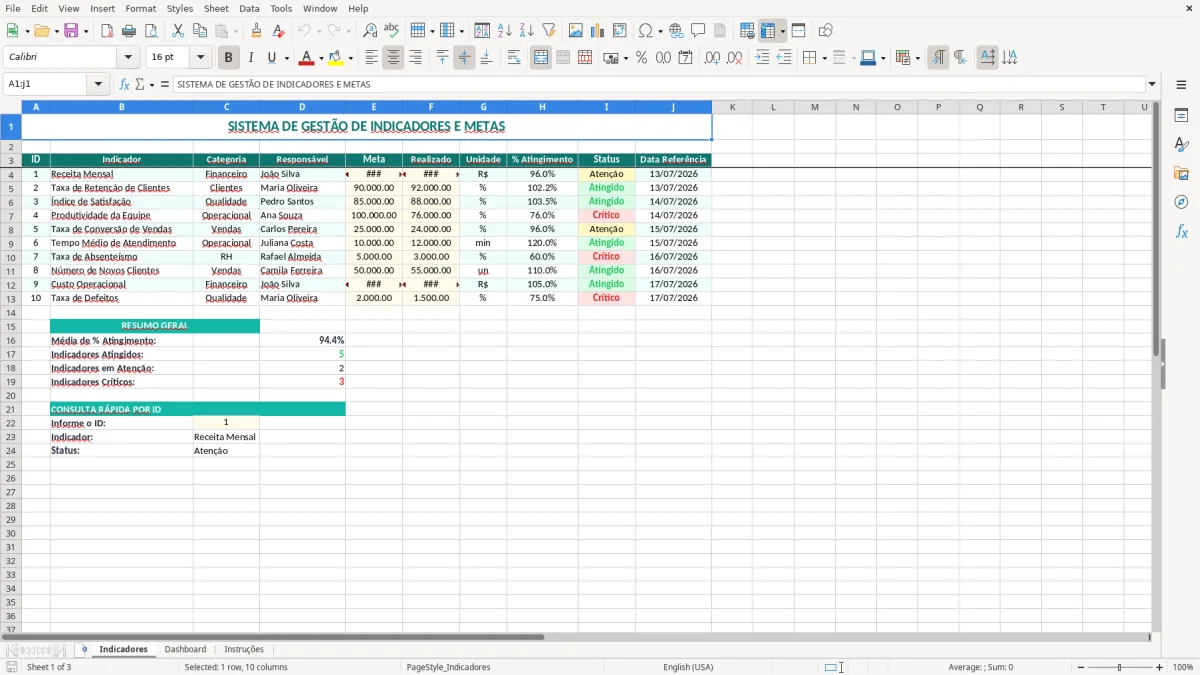This screenshot has width=1200, height=675.
Task: Open font color dropdown arrow
Action: (x=321, y=58)
